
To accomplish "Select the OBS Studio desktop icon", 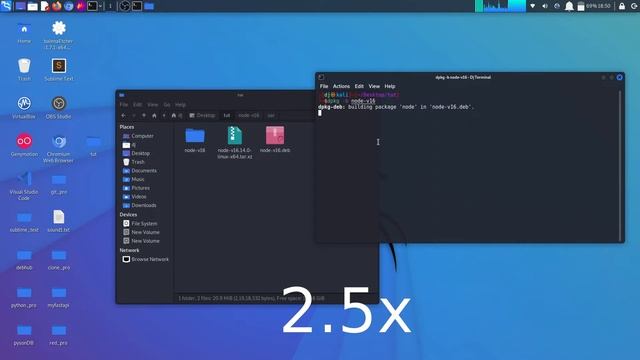I will (59, 107).
